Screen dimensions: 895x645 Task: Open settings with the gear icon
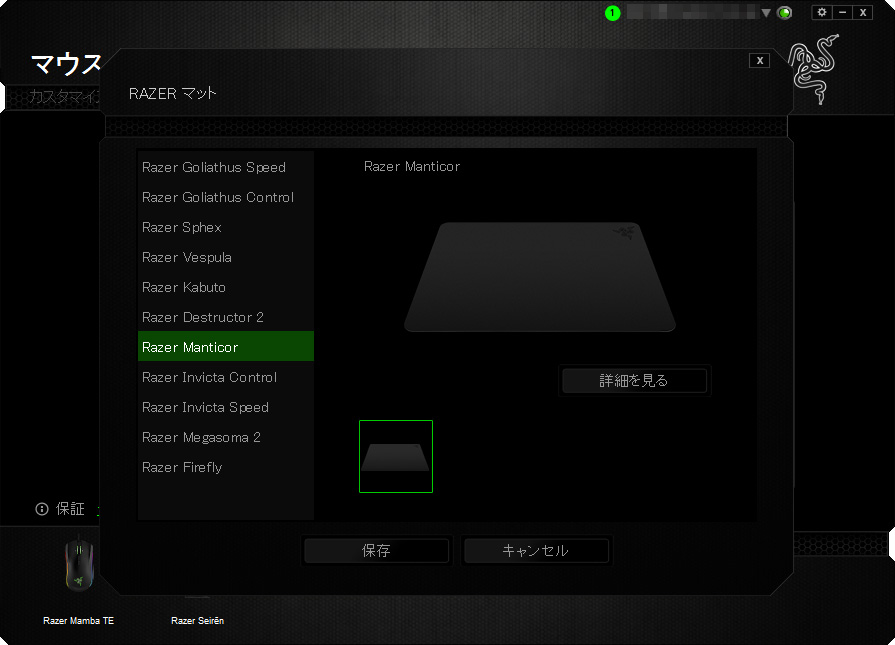[822, 12]
